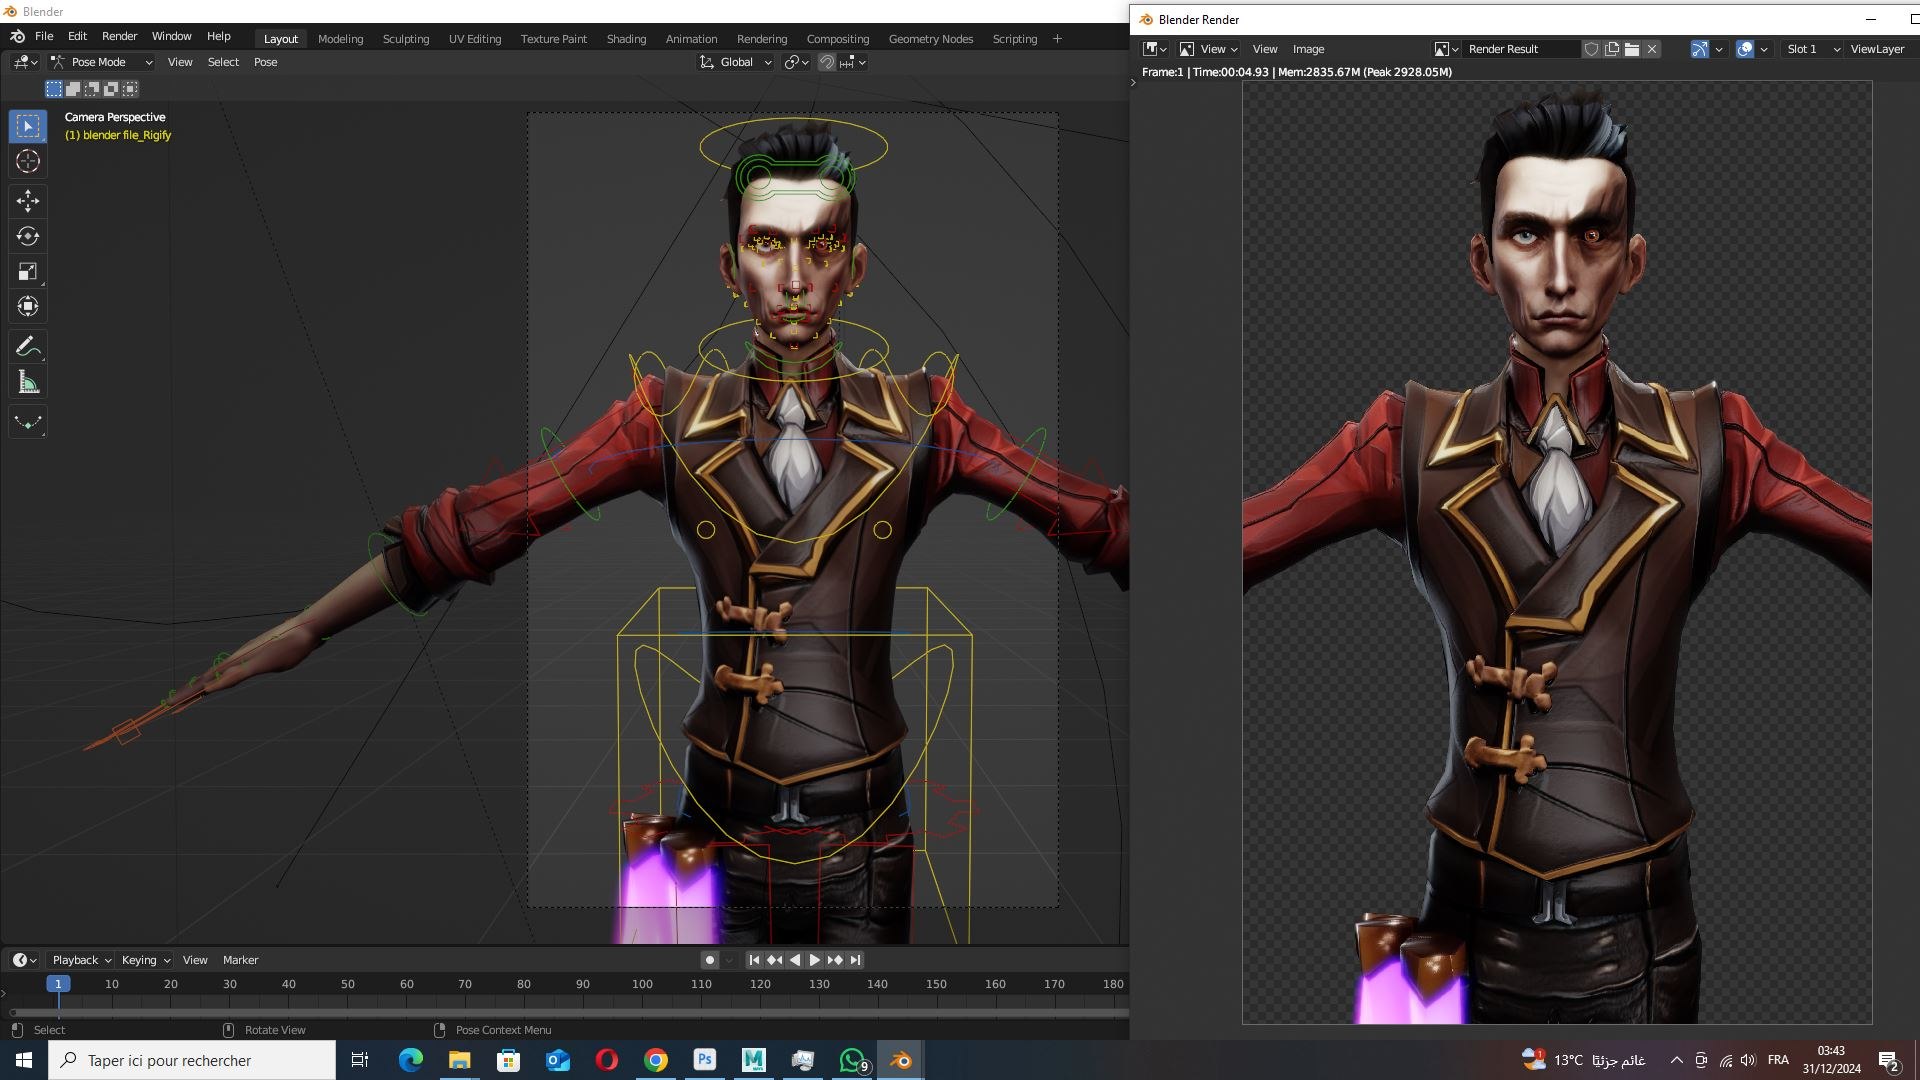Pick the Rotate tool
1920x1080 pixels.
(28, 236)
